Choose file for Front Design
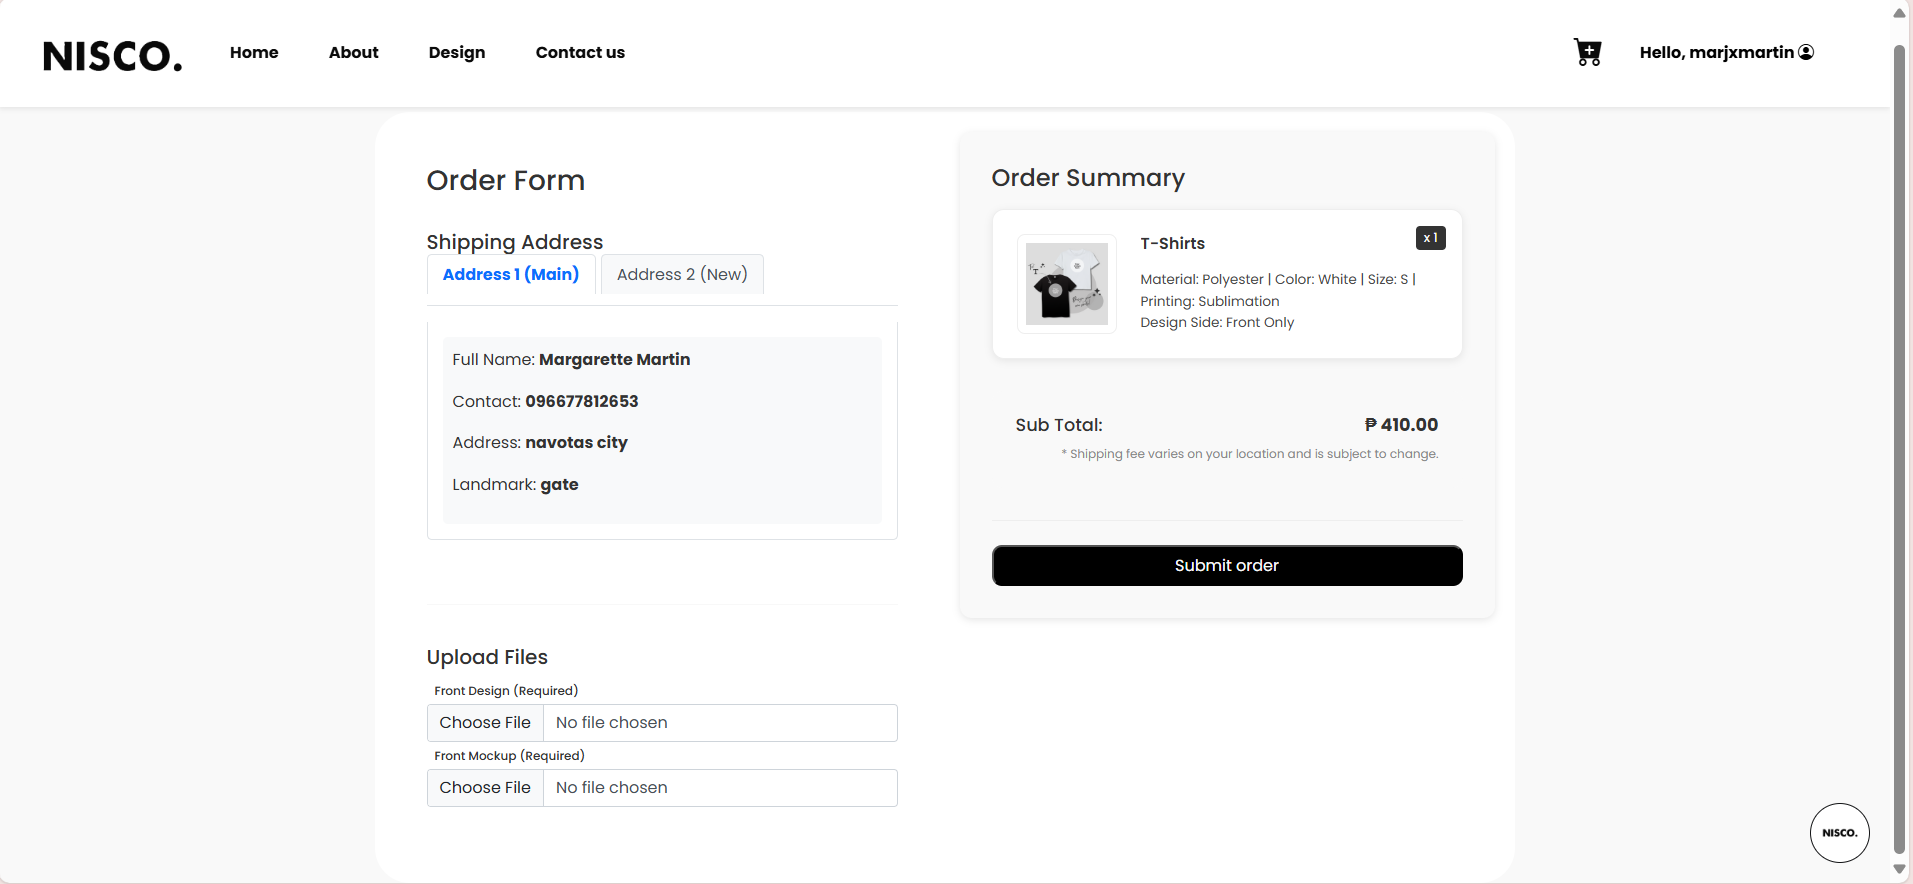This screenshot has height=884, width=1913. coord(485,723)
